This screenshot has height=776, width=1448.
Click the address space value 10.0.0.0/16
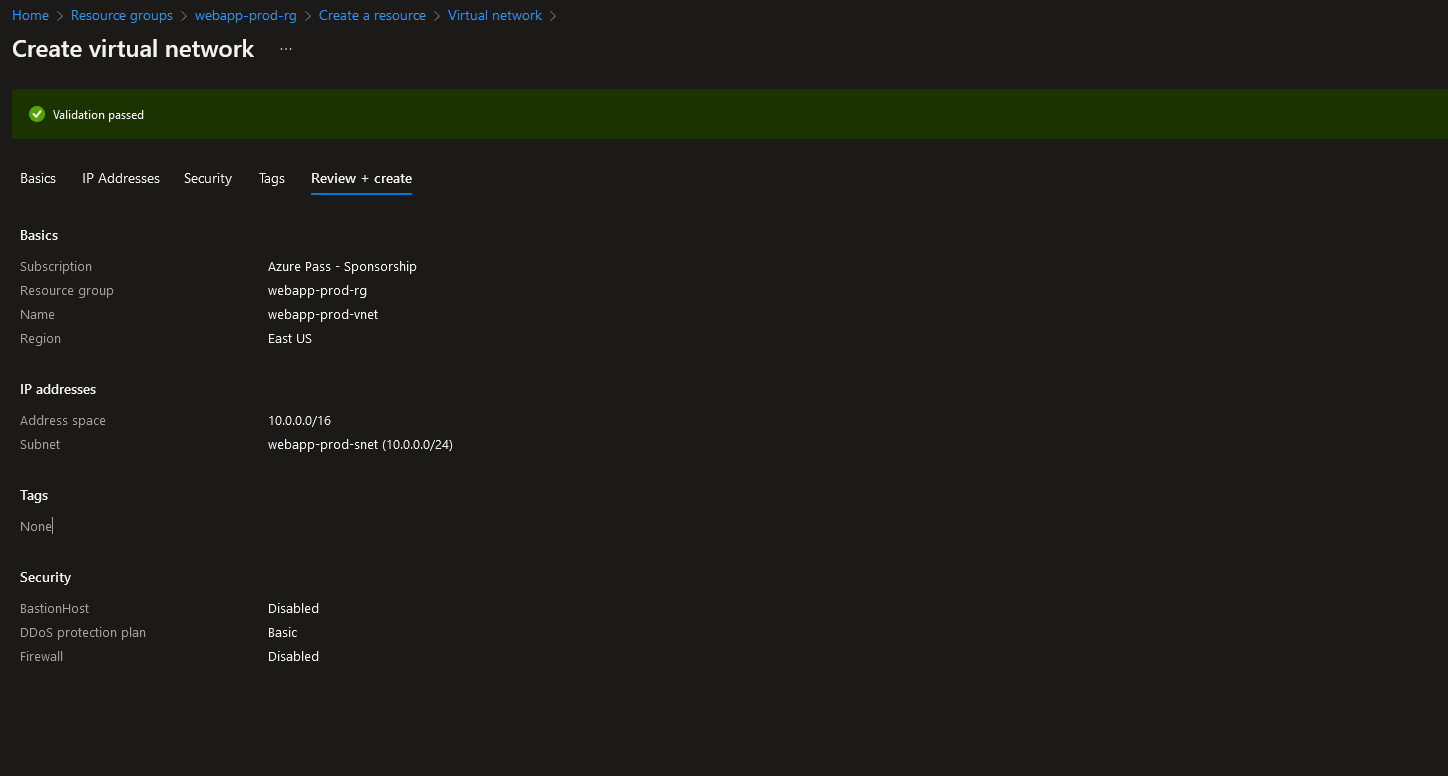(x=299, y=421)
